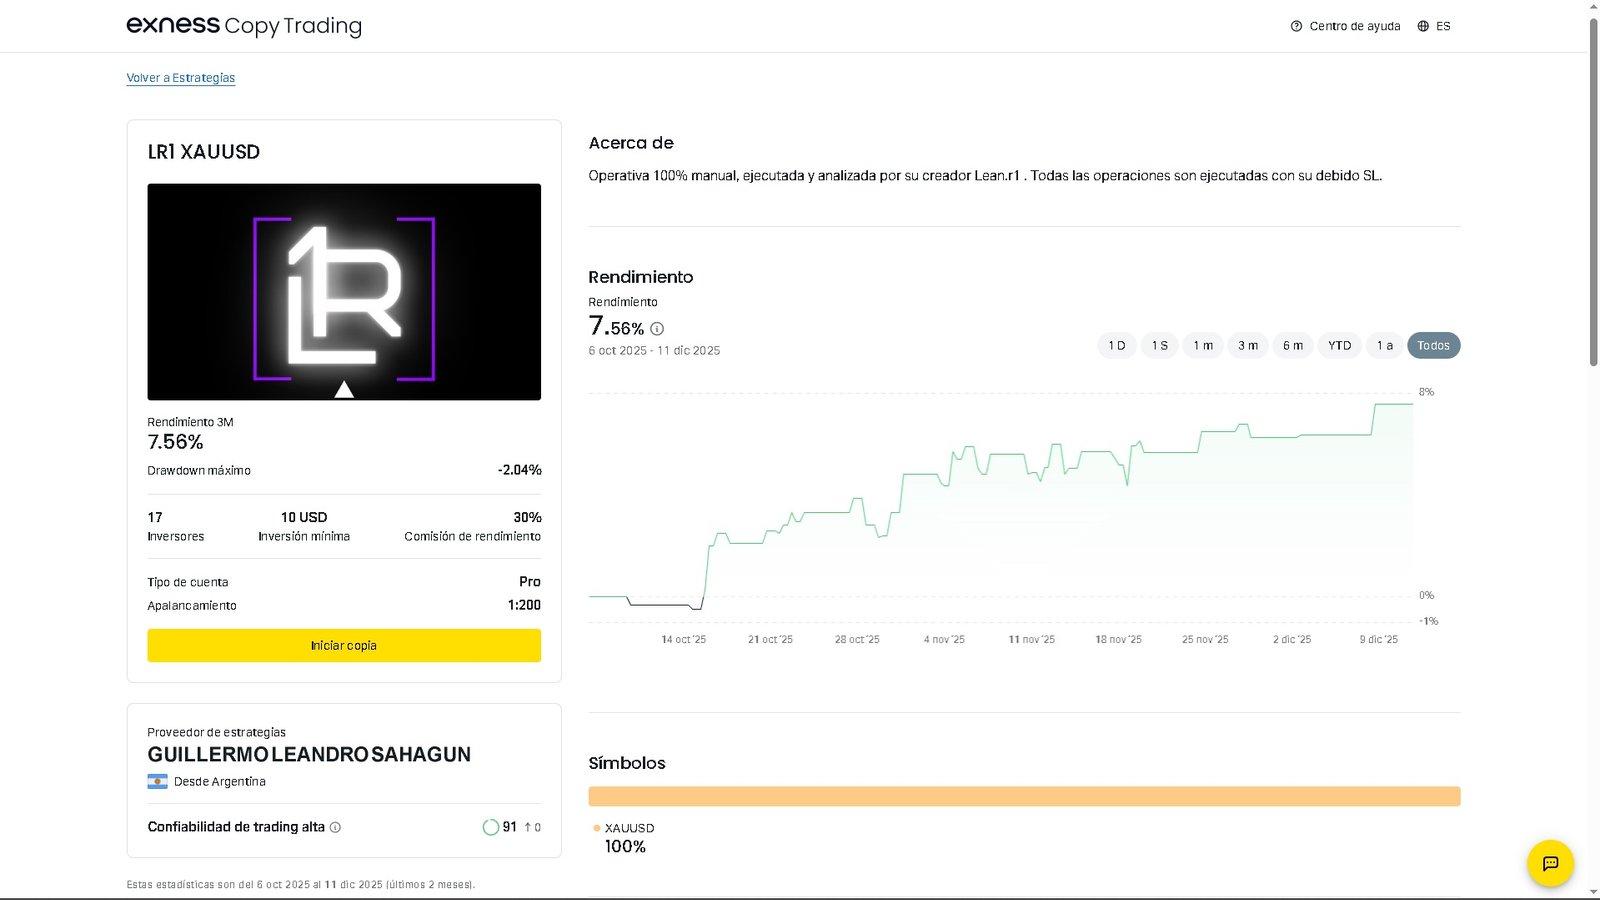Click the yellow XAUUSD legend dot
Image resolution: width=1600 pixels, height=900 pixels.
(595, 828)
